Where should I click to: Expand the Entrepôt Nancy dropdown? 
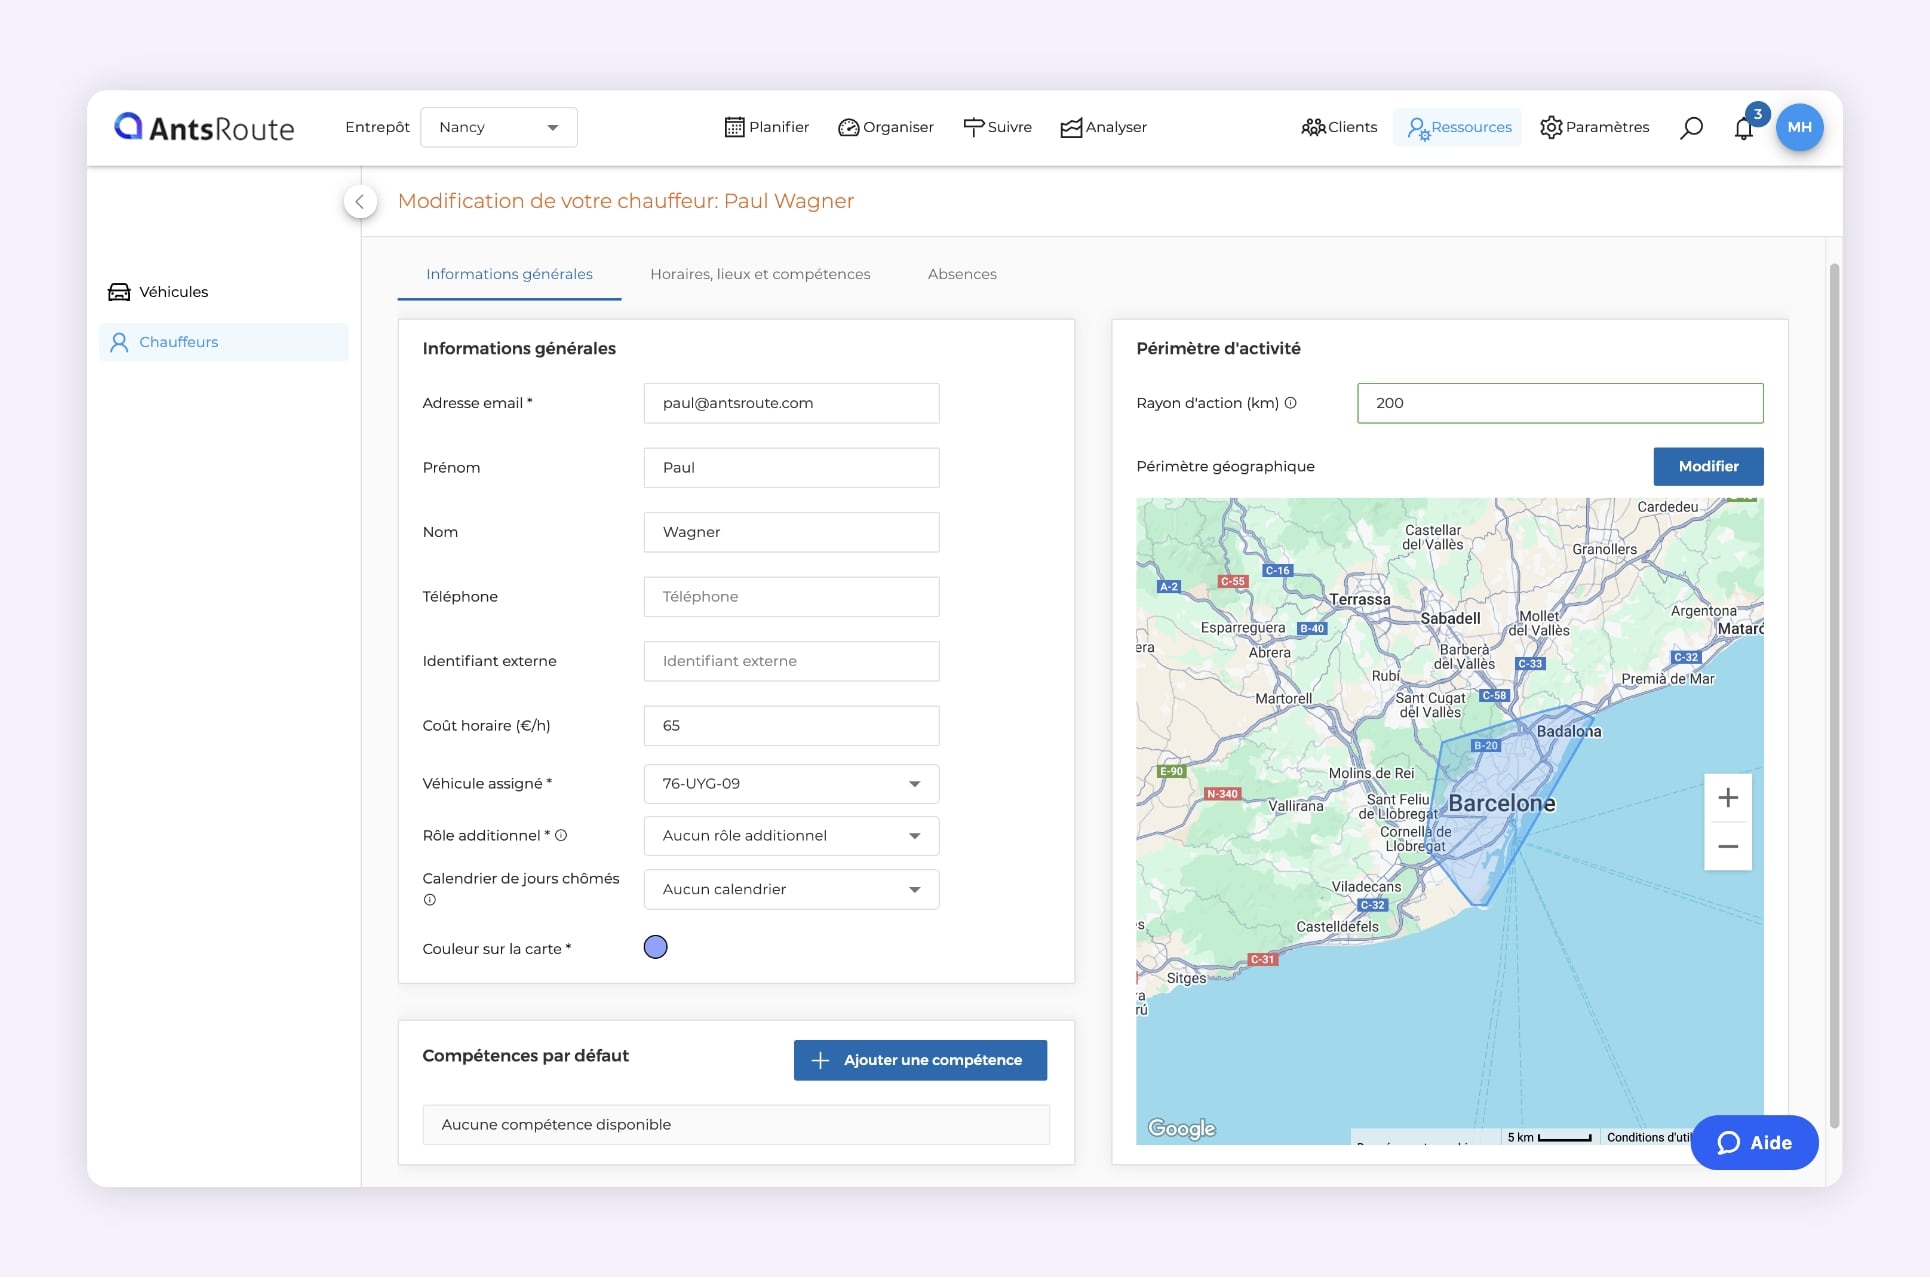click(x=498, y=128)
